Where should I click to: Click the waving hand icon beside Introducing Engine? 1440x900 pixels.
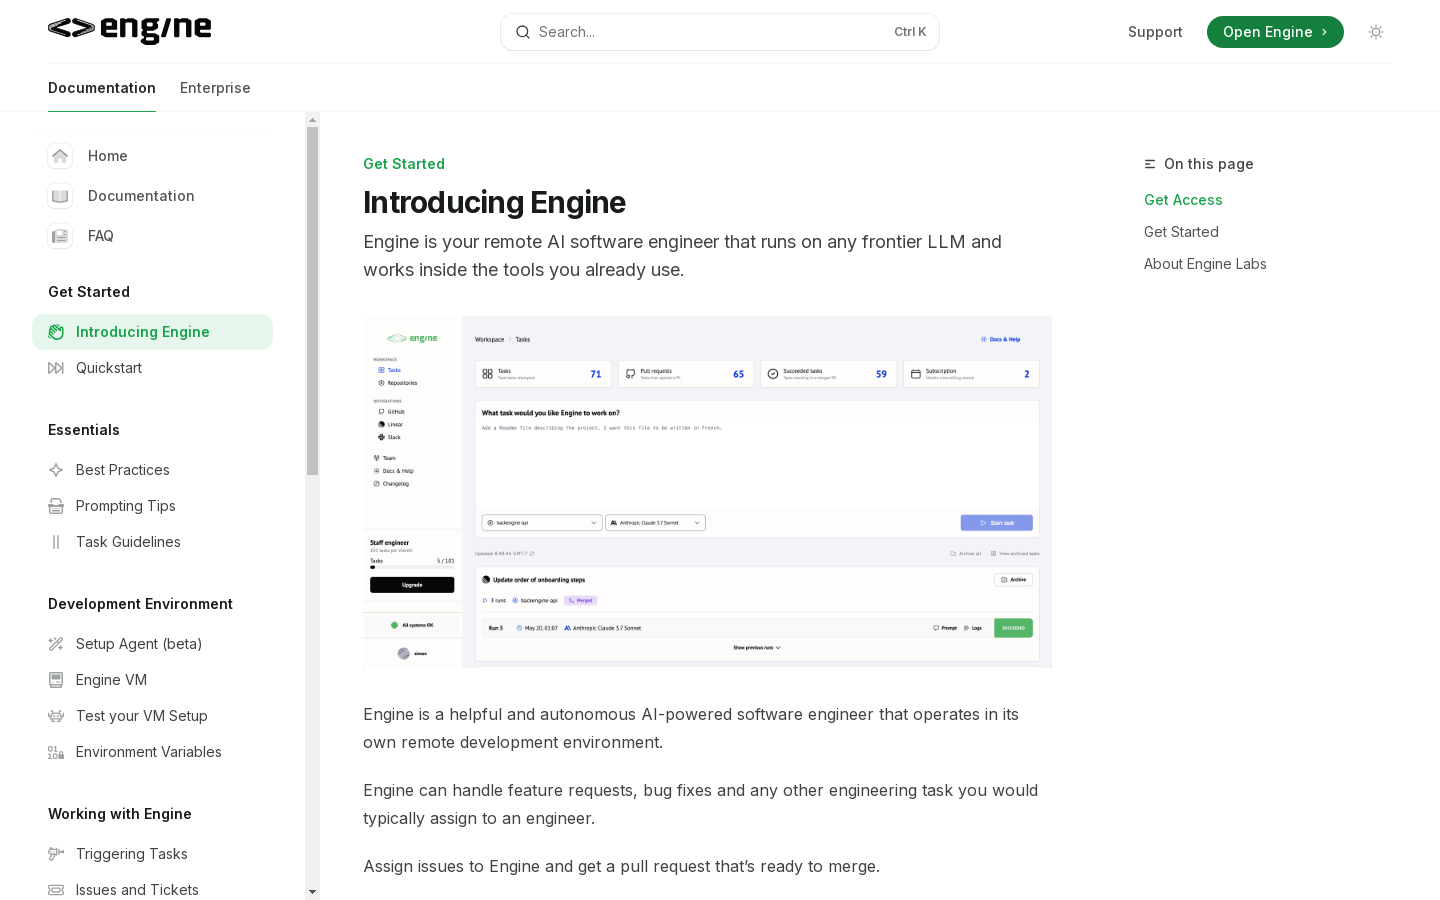point(56,332)
